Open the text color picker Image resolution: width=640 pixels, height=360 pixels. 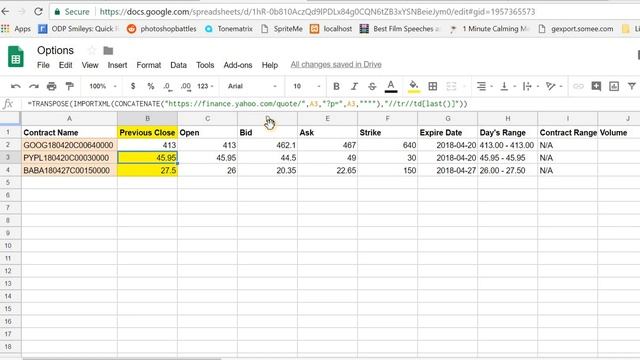click(x=391, y=86)
